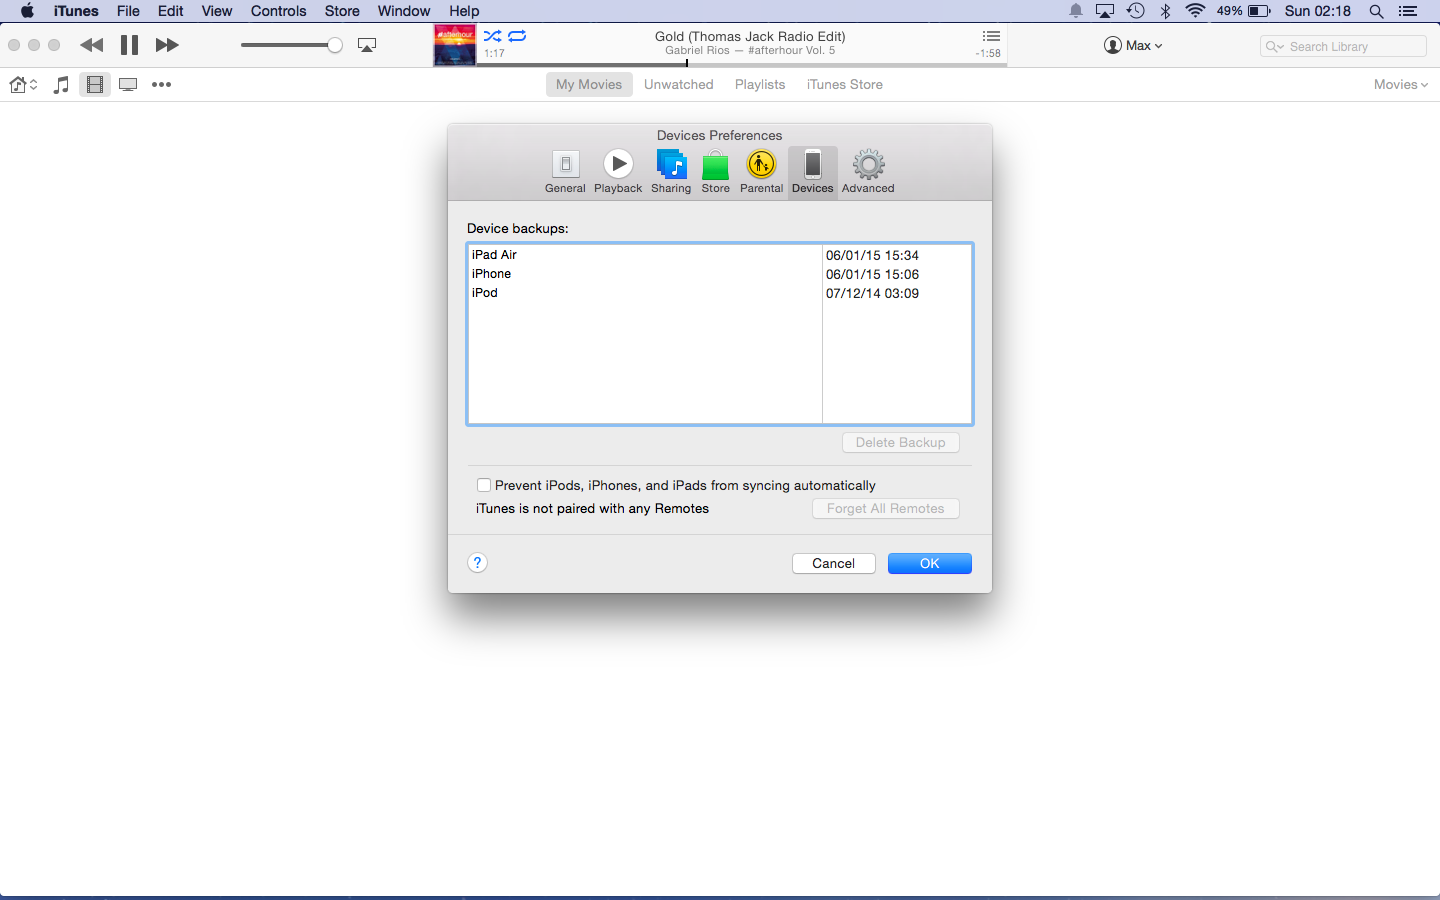The height and width of the screenshot is (900, 1440).
Task: Open the Up Next list icon
Action: pyautogui.click(x=991, y=36)
